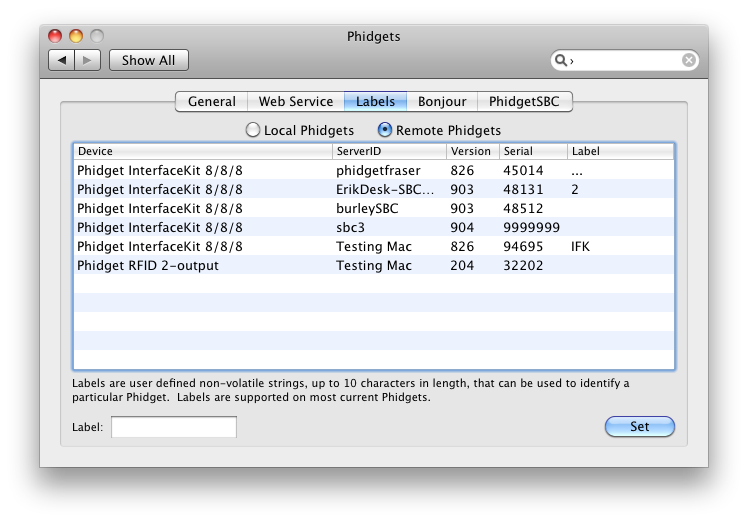Click serial number 48131
The image size is (748, 522).
click(523, 189)
